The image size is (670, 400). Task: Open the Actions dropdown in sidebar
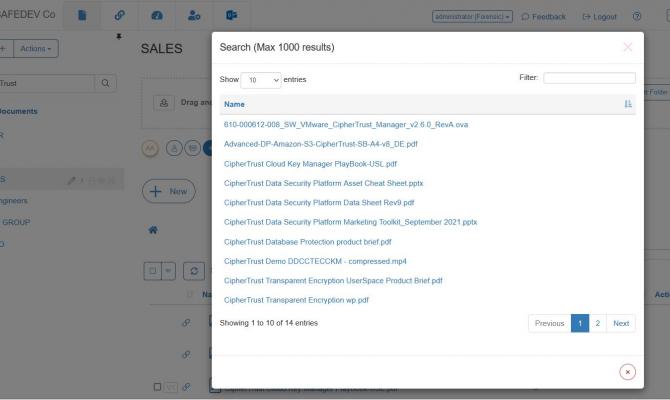pyautogui.click(x=36, y=49)
